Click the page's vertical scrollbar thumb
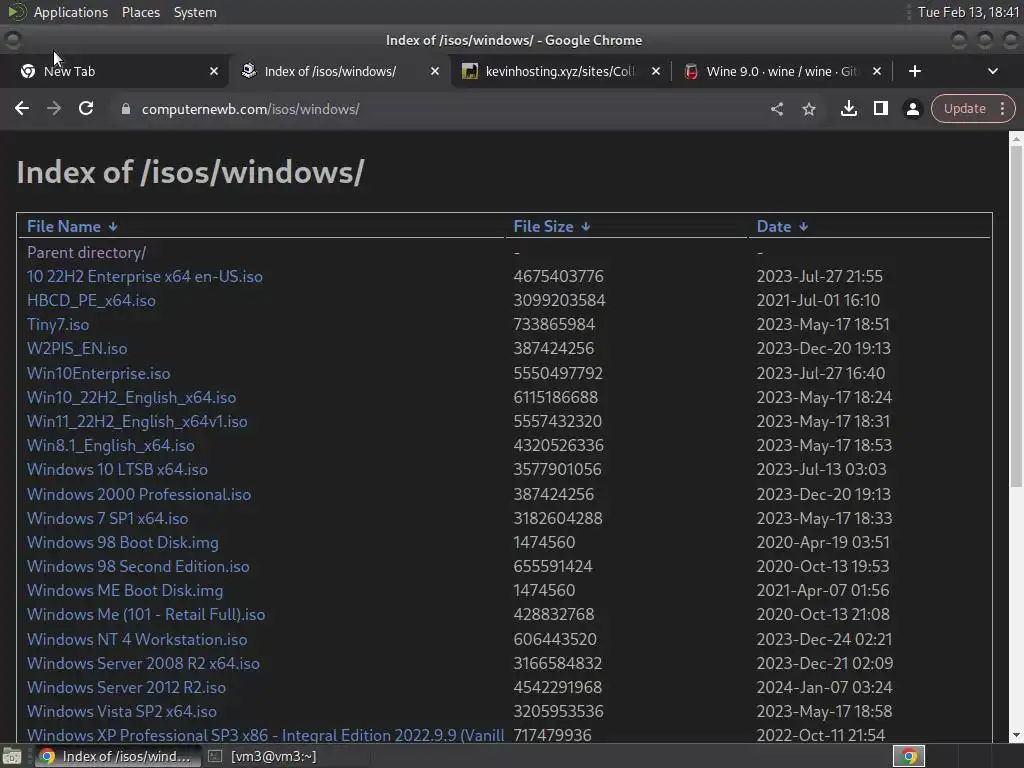Screen dimensions: 1024x768 tap(1016, 315)
